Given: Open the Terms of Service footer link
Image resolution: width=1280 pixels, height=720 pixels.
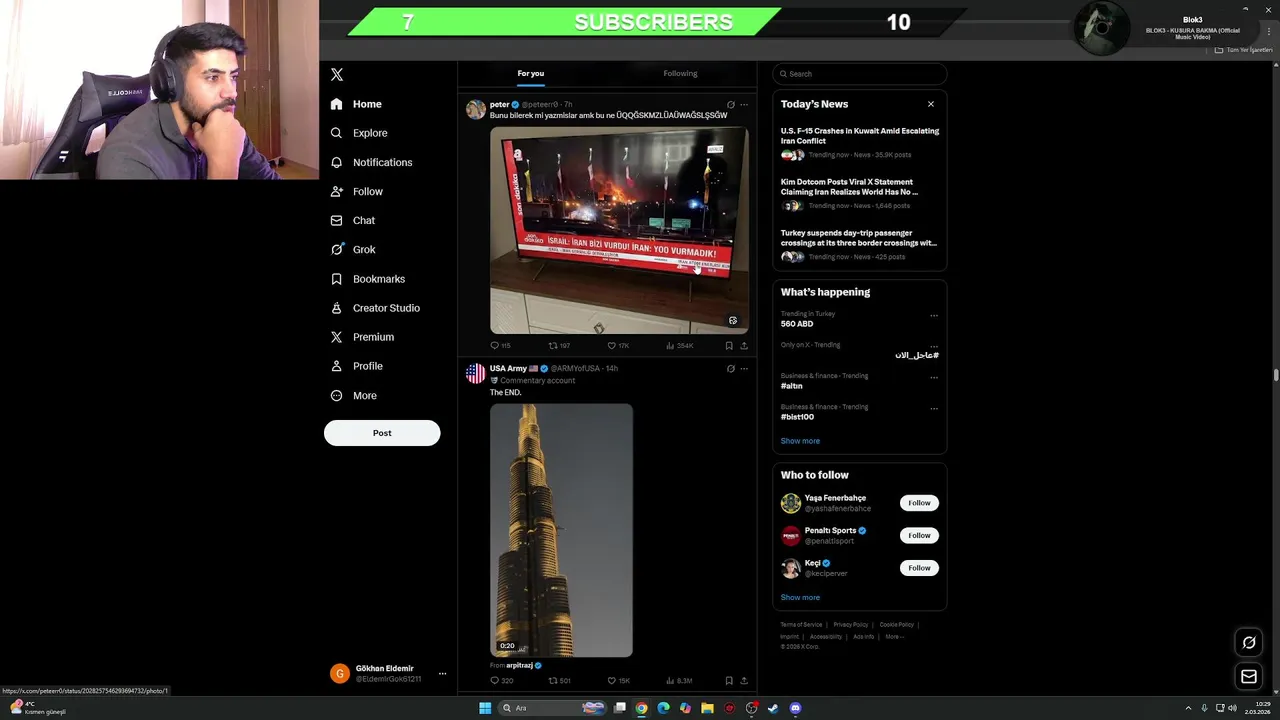Looking at the screenshot, I should 801,625.
